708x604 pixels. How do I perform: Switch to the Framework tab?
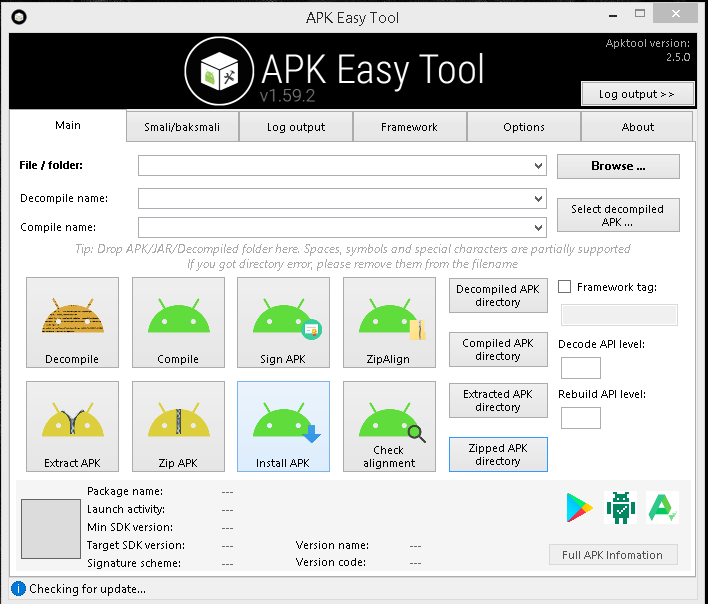tap(409, 127)
